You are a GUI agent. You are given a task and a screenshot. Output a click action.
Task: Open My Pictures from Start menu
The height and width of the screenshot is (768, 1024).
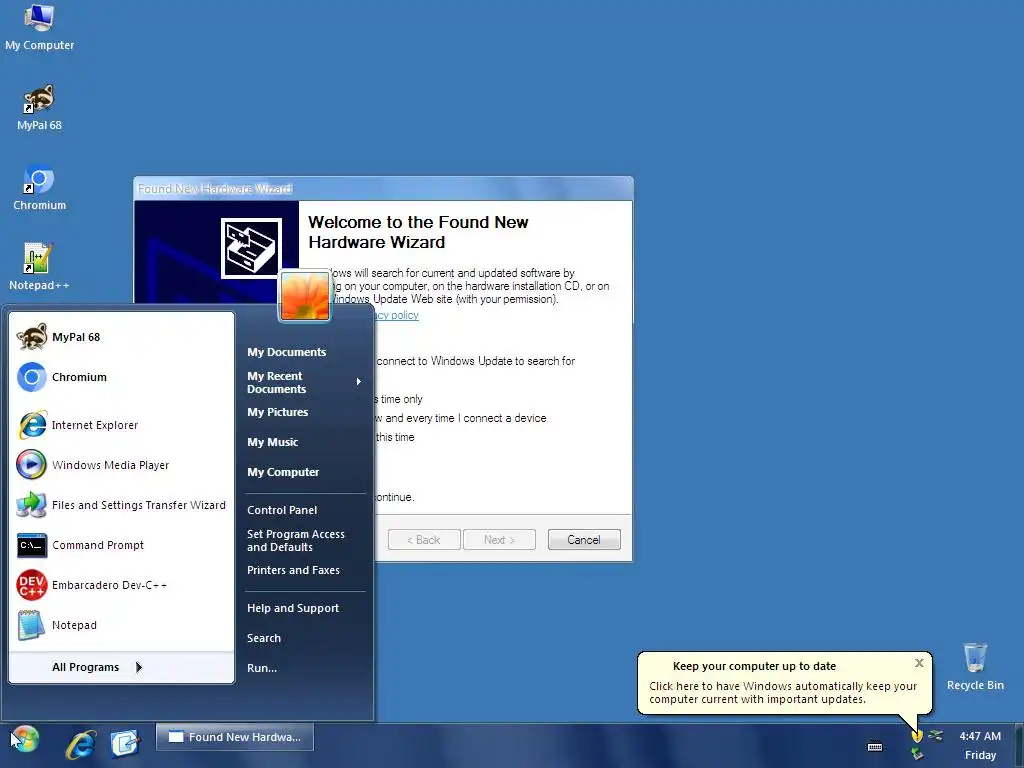(x=278, y=412)
